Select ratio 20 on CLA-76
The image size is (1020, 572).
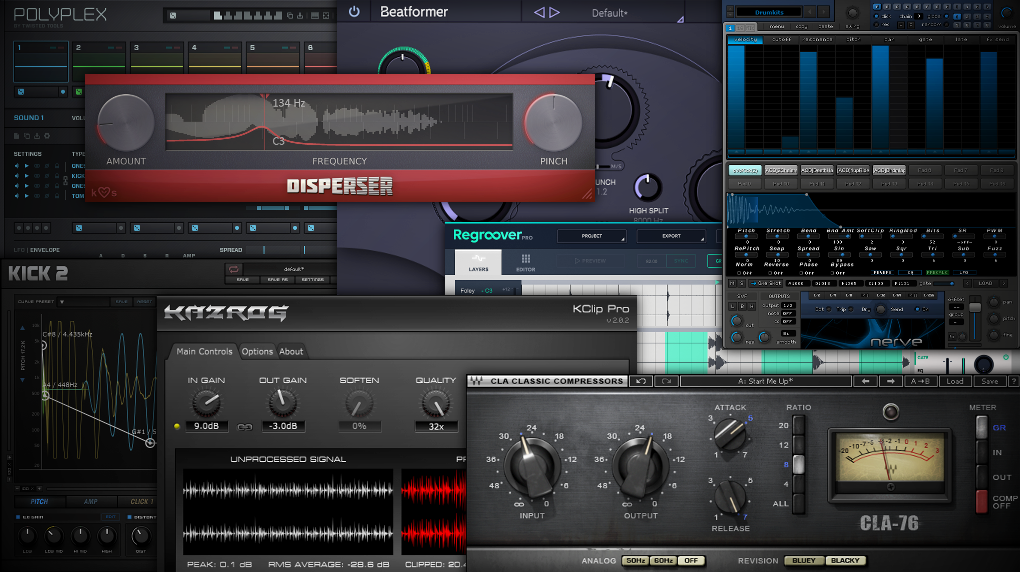(798, 425)
